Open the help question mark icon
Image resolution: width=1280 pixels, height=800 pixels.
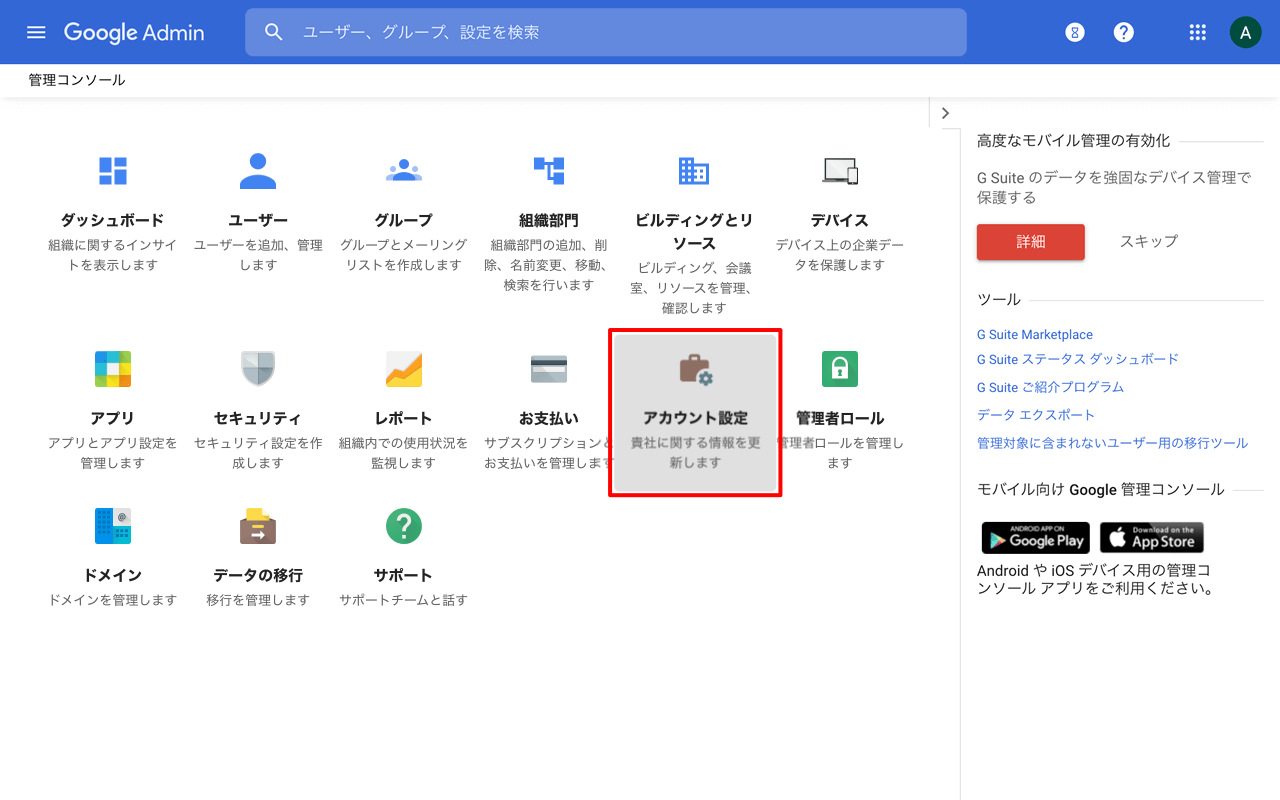click(1124, 32)
